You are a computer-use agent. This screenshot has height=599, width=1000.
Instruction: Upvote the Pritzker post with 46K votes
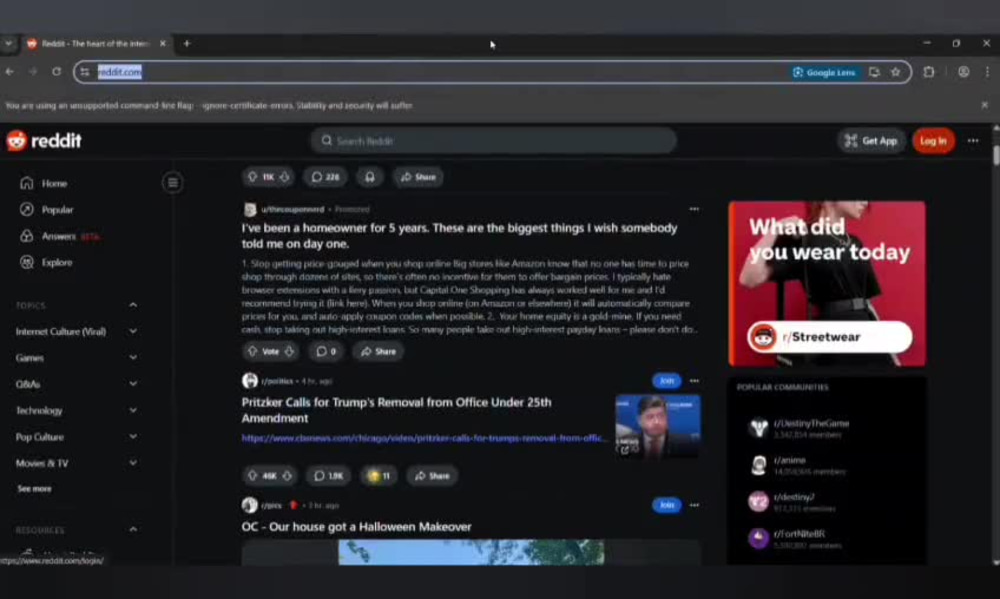(253, 476)
